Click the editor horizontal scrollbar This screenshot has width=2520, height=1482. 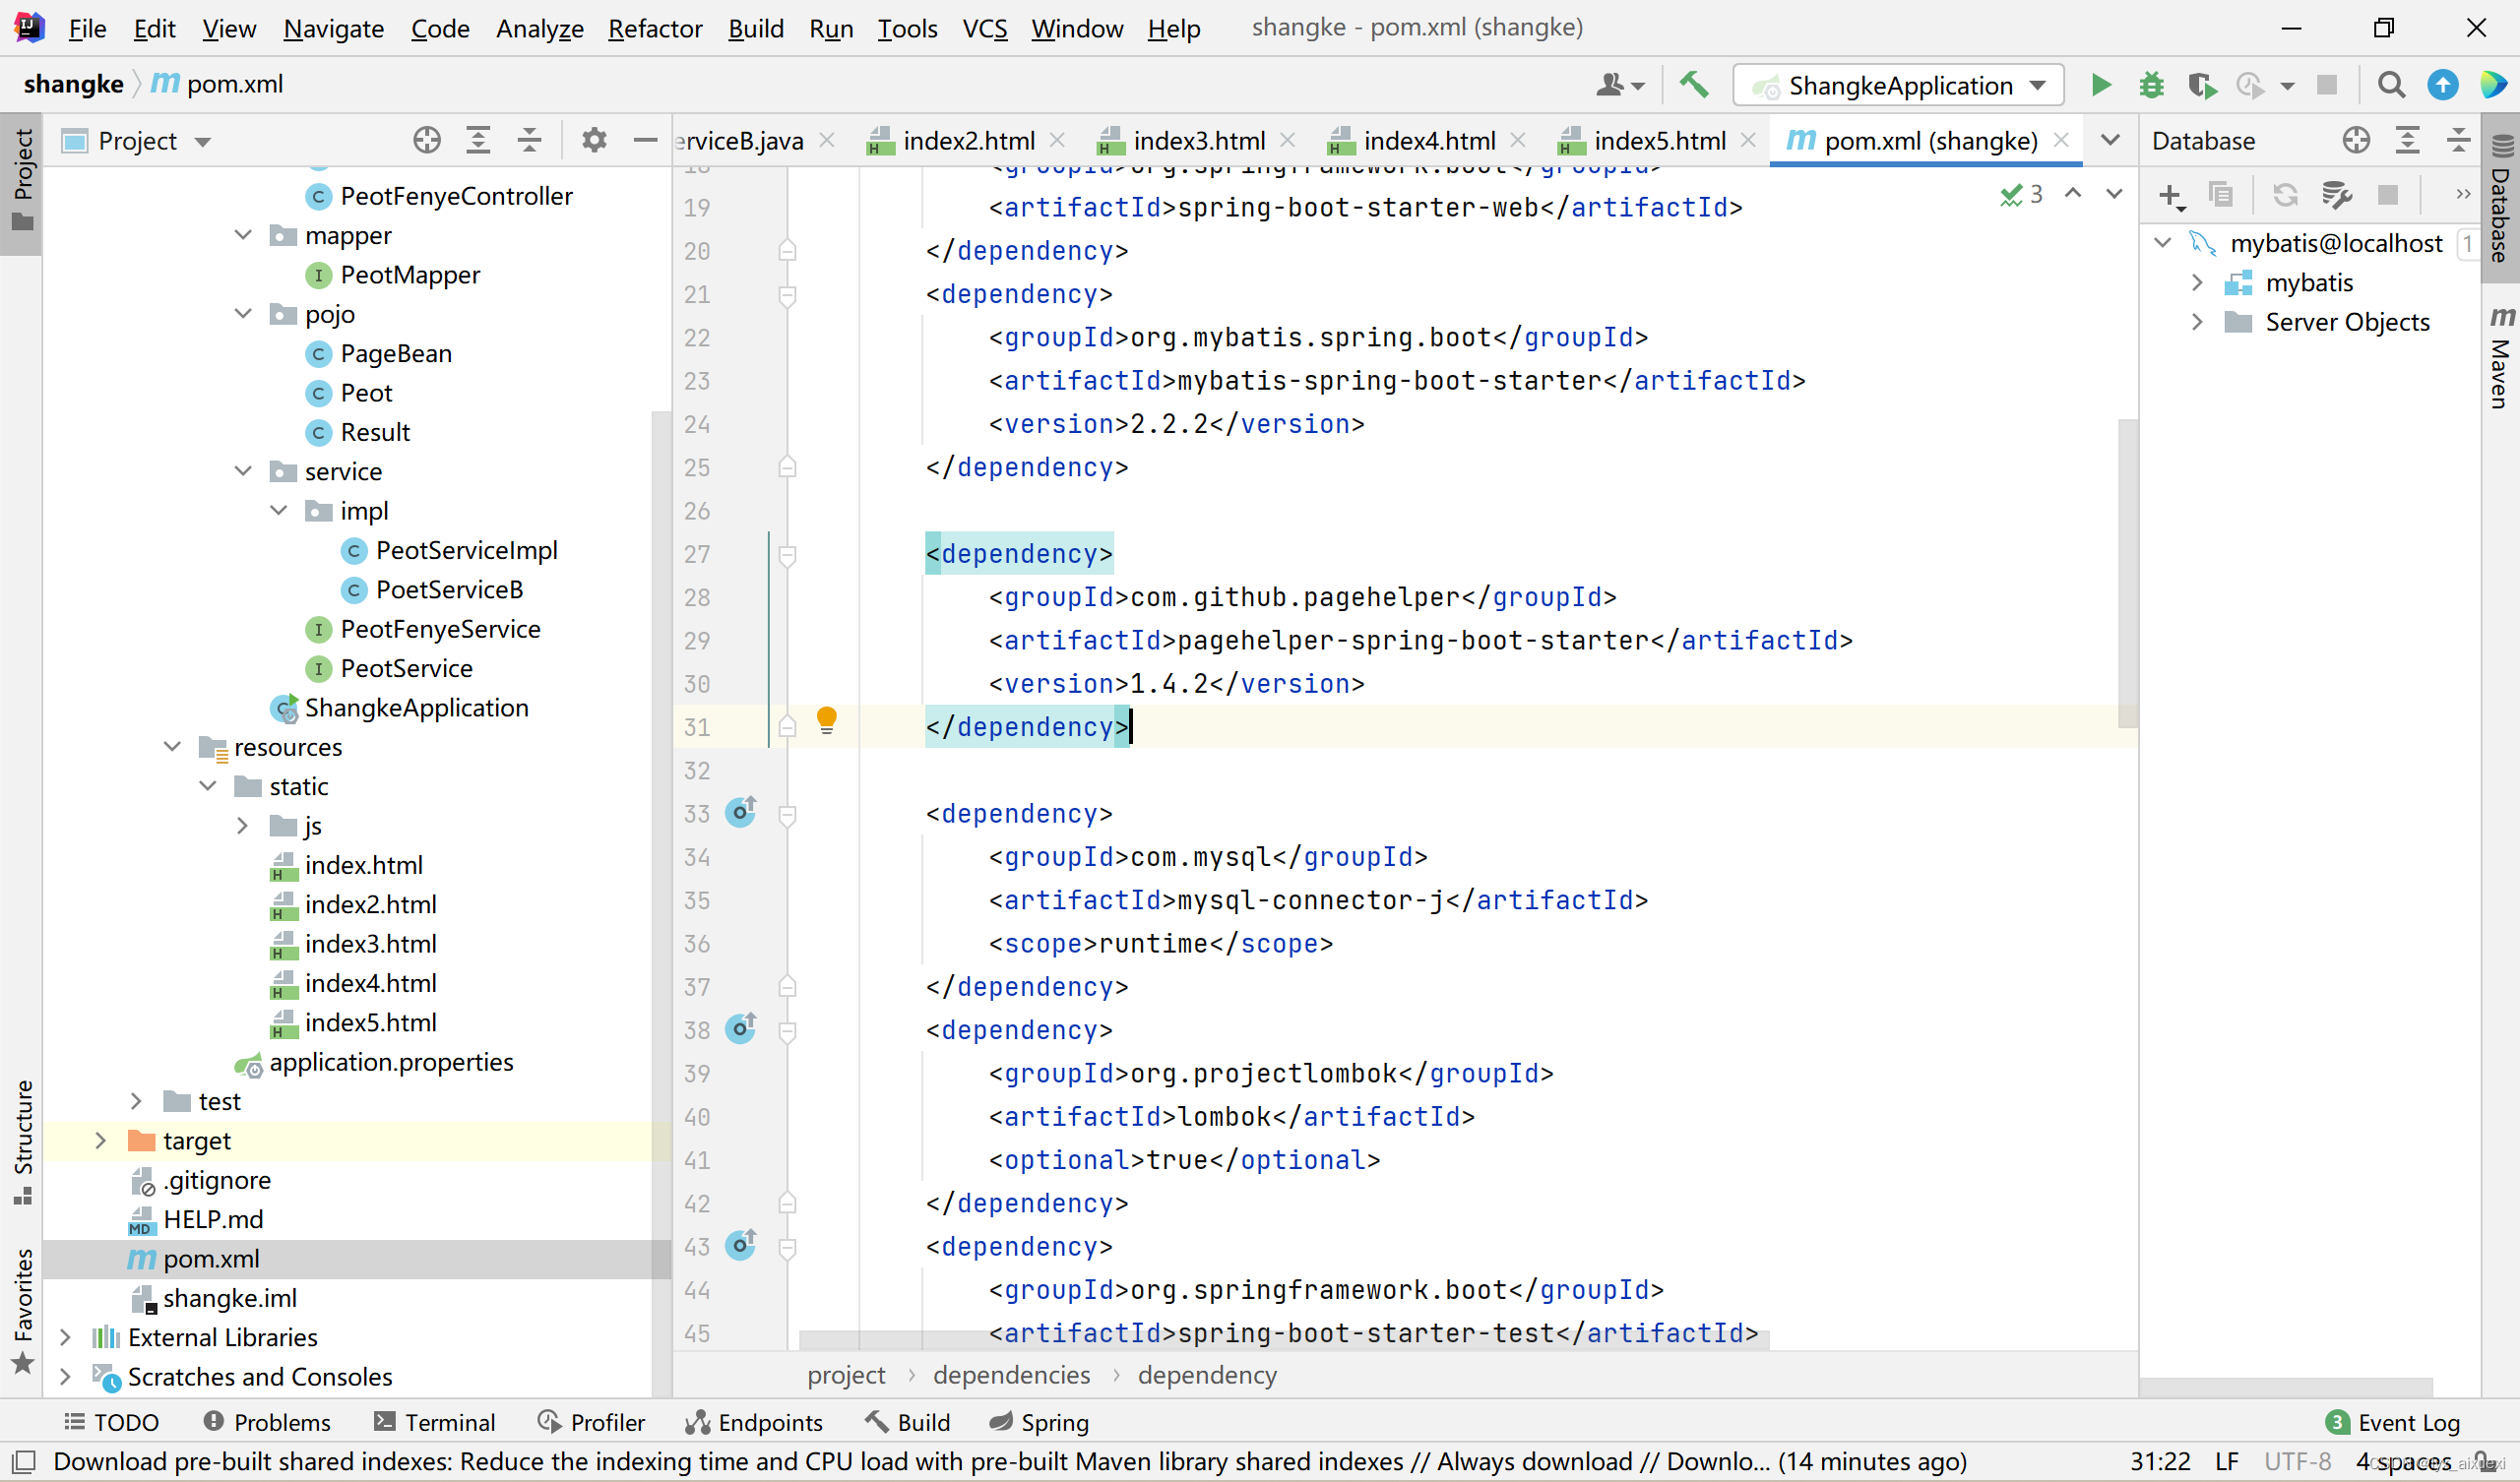(x=1280, y=1340)
